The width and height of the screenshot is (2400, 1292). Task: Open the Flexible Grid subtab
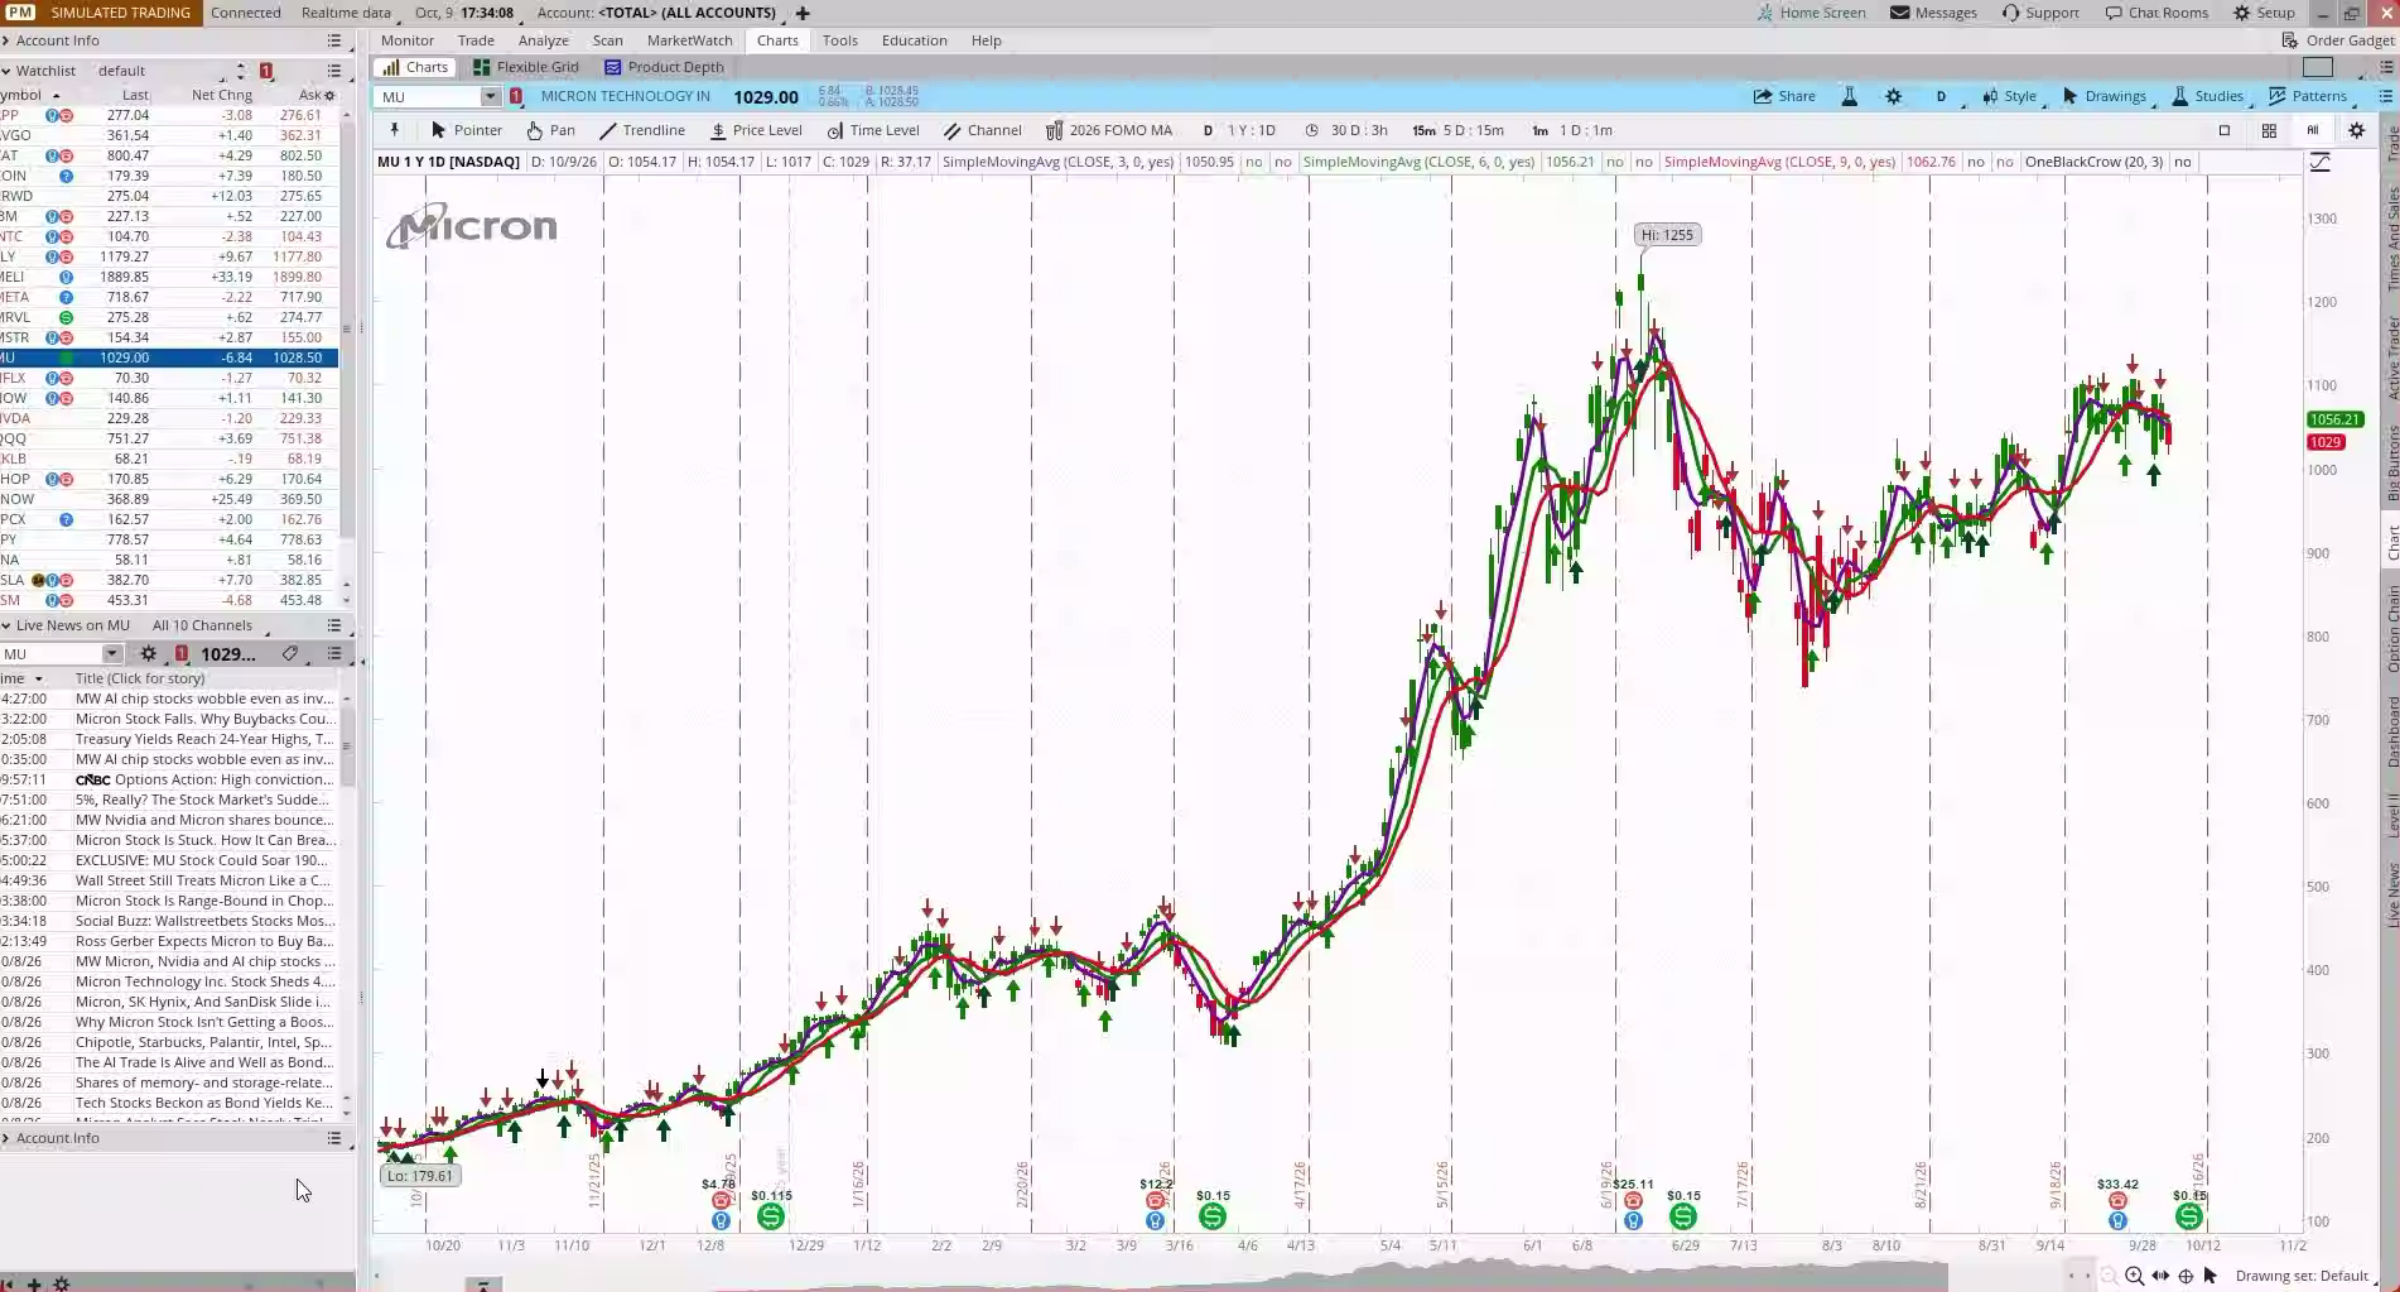point(526,67)
